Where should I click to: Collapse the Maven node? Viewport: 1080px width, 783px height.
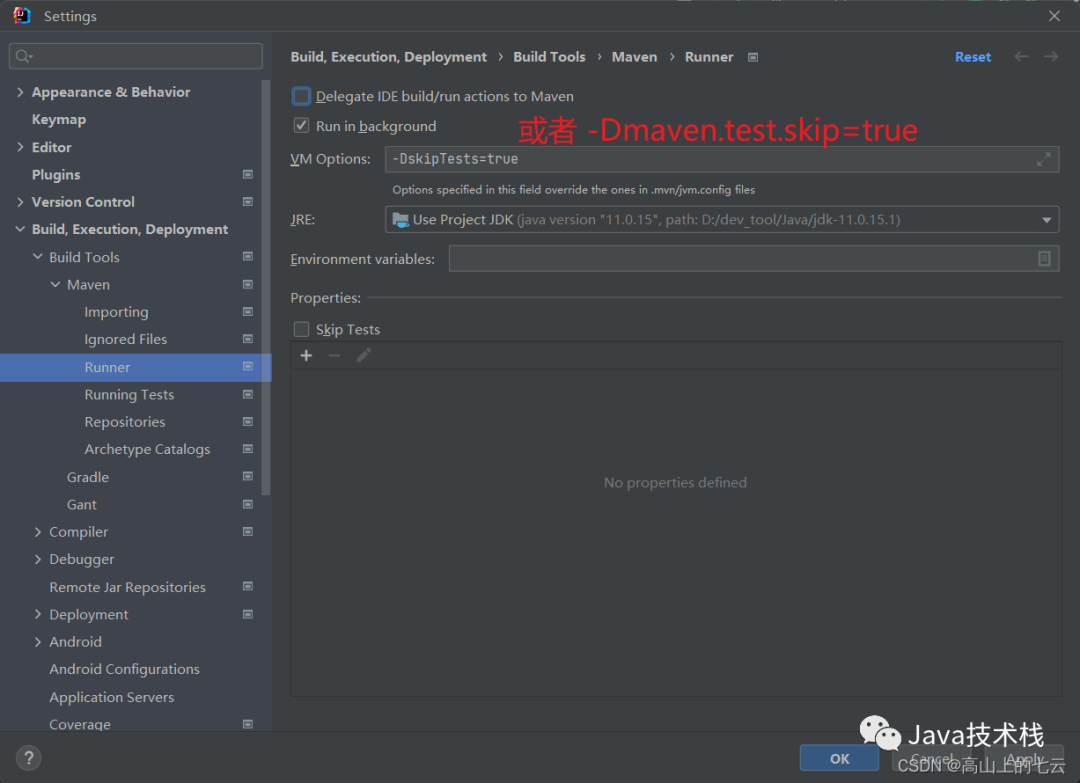click(55, 284)
